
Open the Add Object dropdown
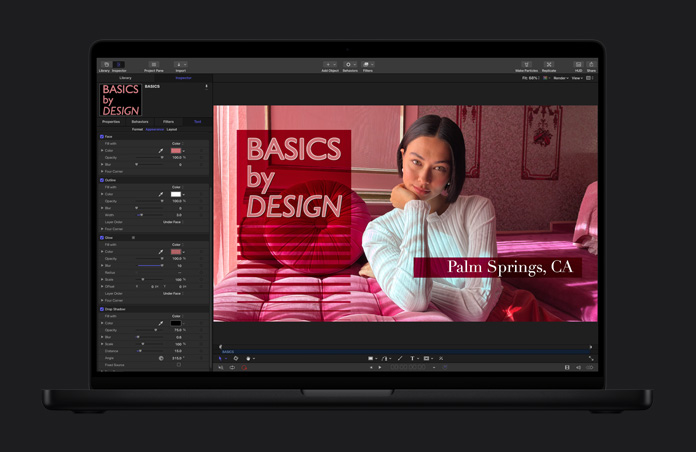click(x=330, y=66)
